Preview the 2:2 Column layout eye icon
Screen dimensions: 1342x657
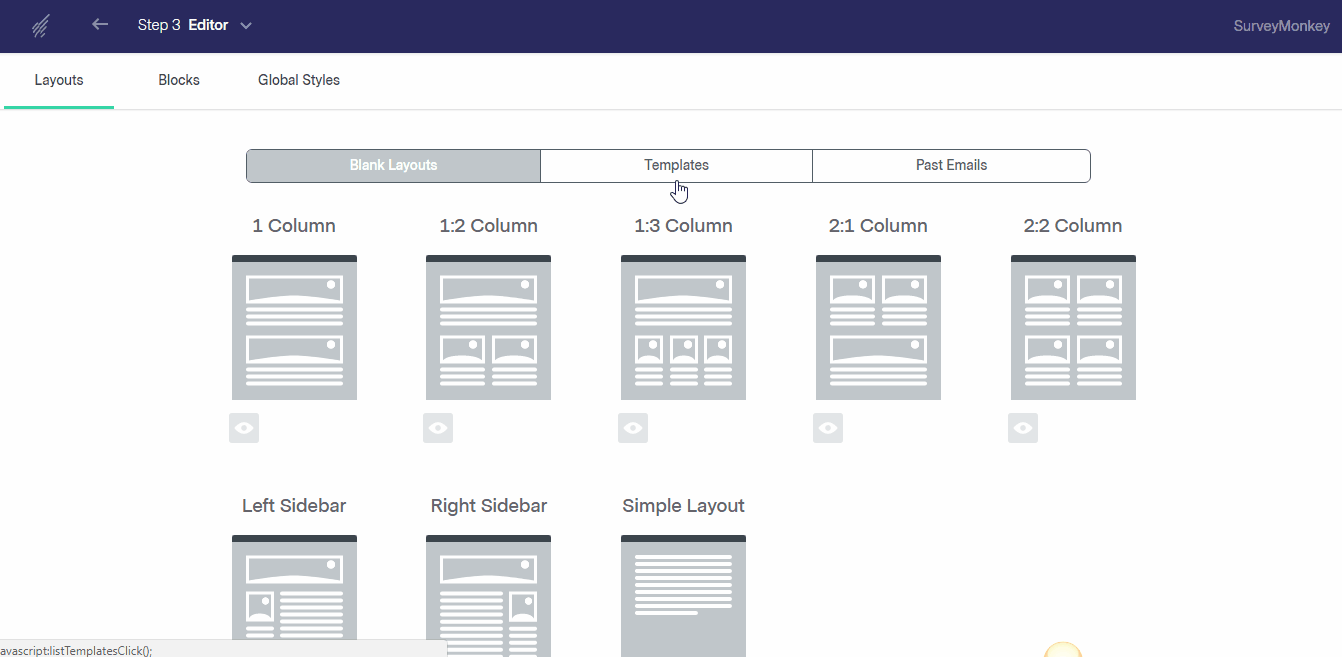click(1023, 428)
